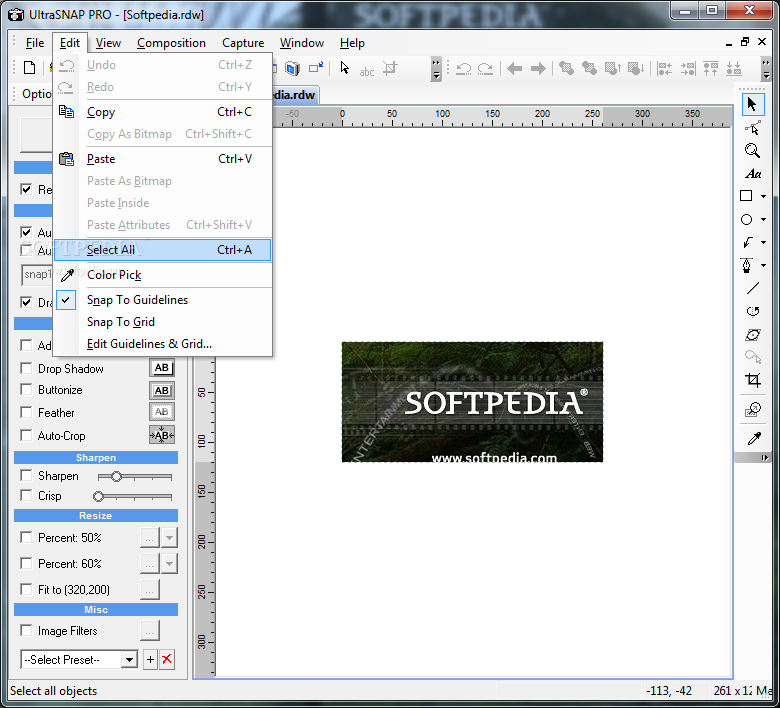The width and height of the screenshot is (780, 708).
Task: Select the Zoom magnifier tool
Action: [x=752, y=151]
